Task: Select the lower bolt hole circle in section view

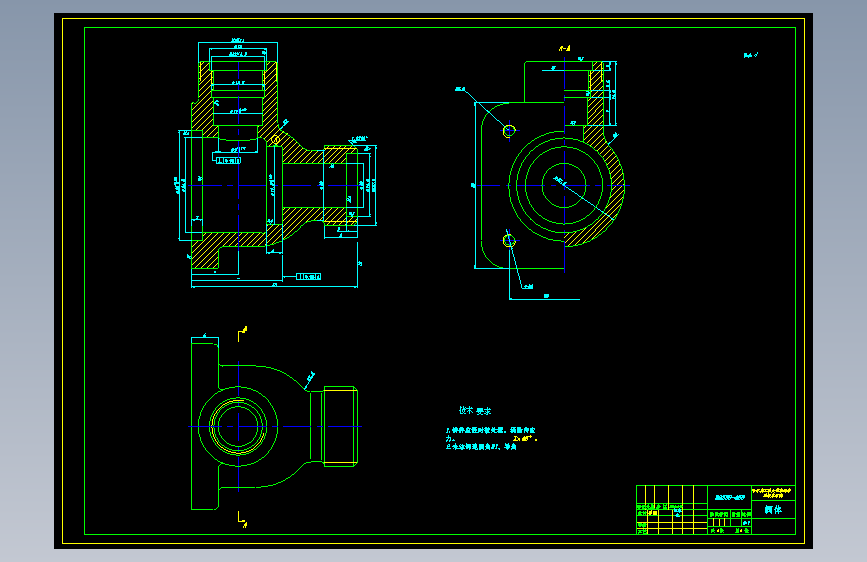Action: [x=509, y=241]
